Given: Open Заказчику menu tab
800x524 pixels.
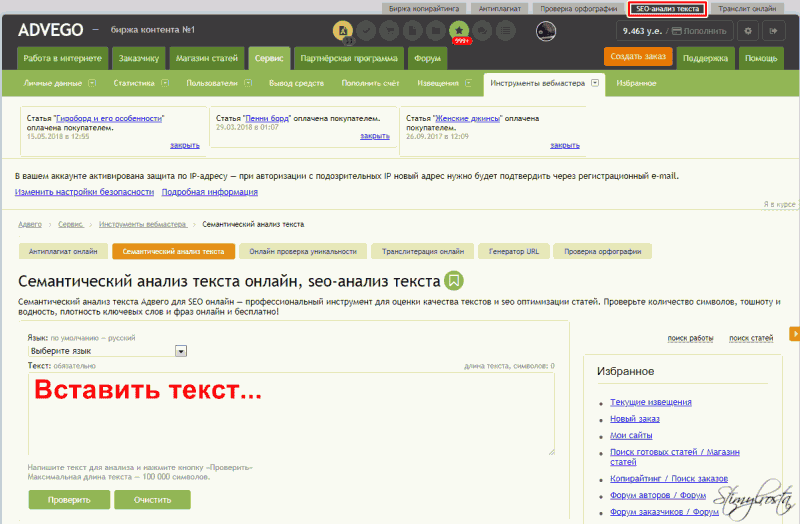Looking at the screenshot, I should (x=139, y=59).
